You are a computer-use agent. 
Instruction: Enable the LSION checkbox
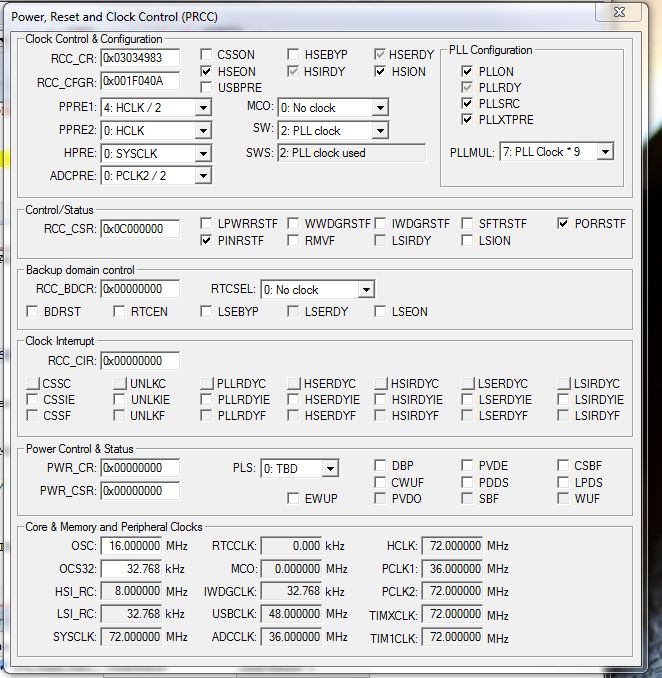(467, 240)
